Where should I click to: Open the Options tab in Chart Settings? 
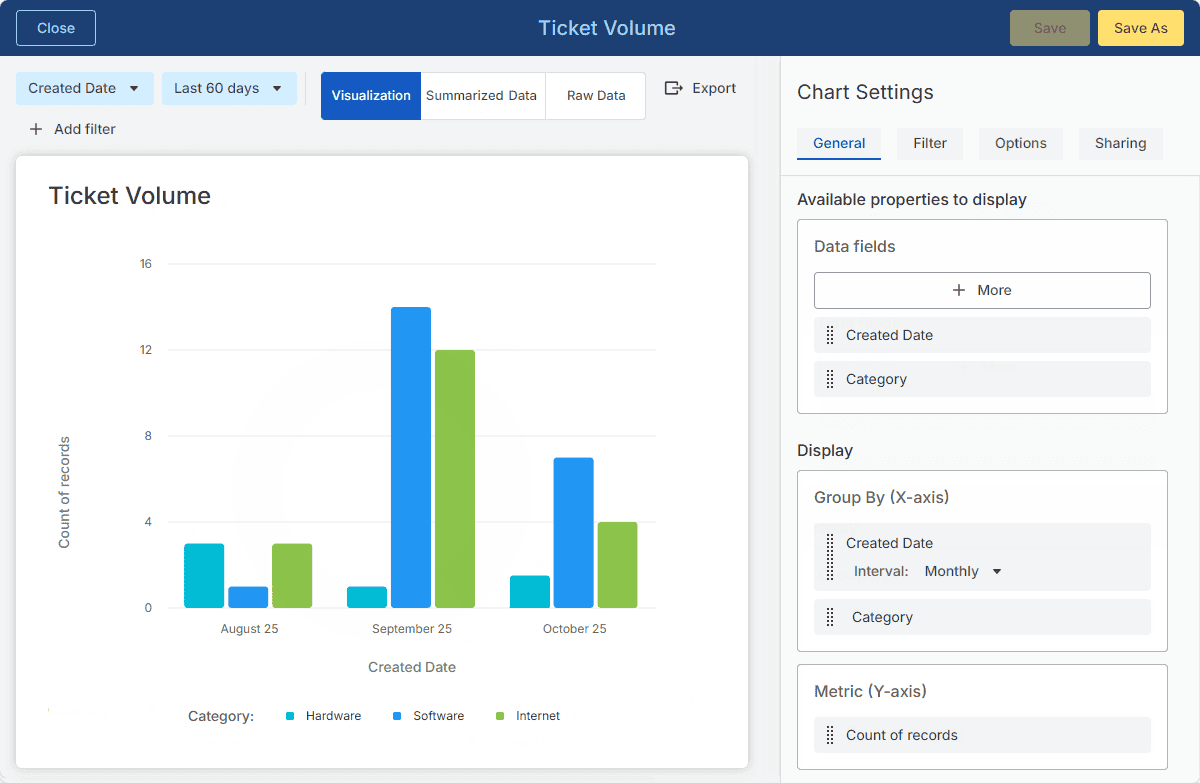[x=1020, y=143]
